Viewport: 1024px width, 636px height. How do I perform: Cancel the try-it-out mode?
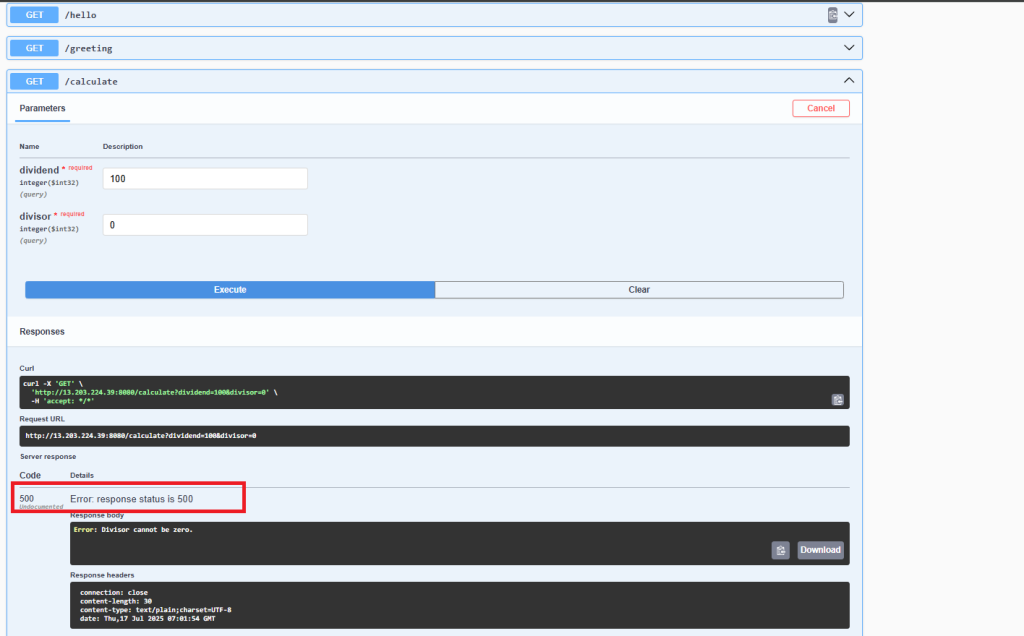[821, 108]
